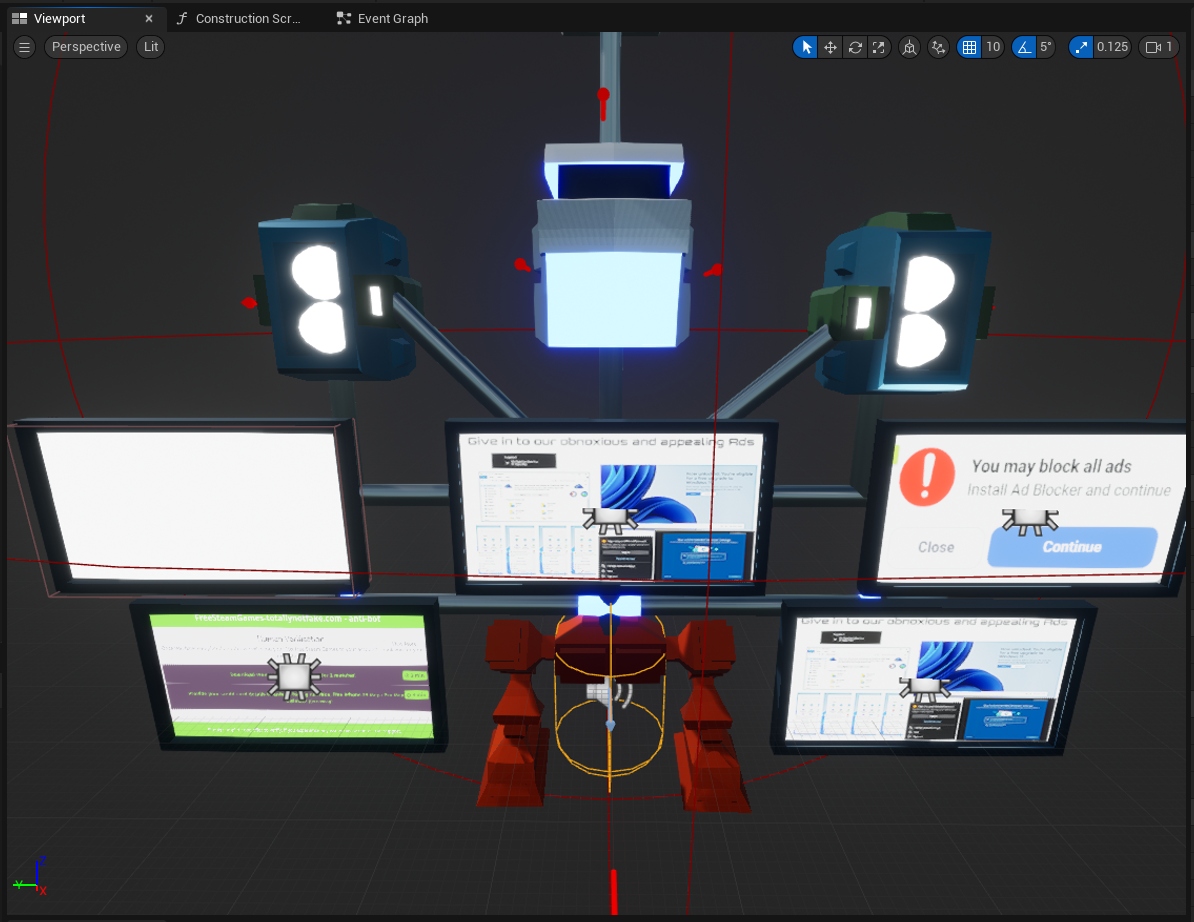Select the green FreeSteamGames screen
This screenshot has height=922, width=1194.
point(292,675)
